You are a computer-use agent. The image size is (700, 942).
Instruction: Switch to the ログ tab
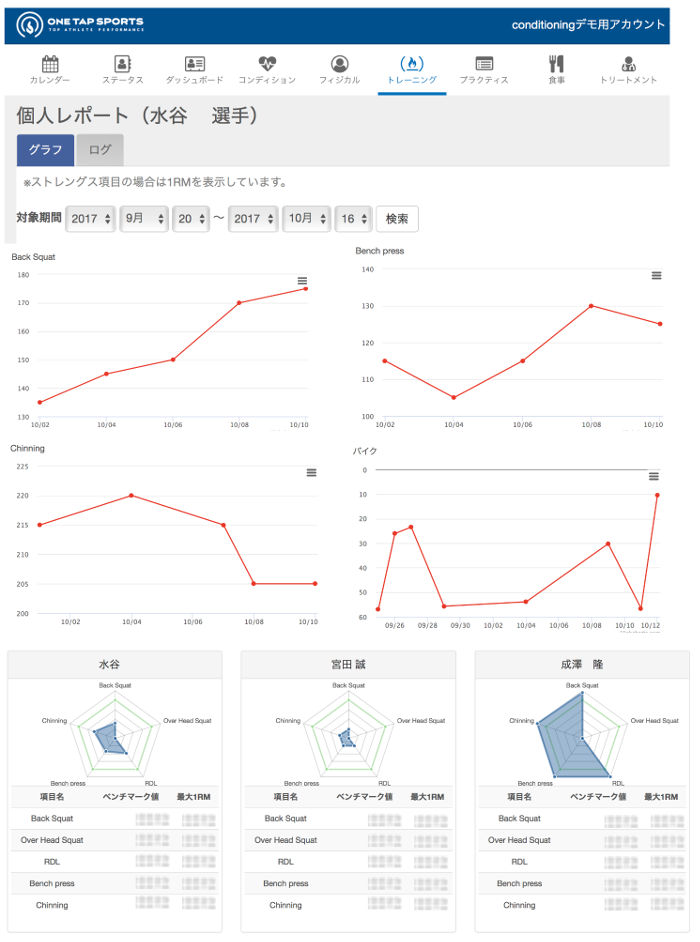click(100, 149)
